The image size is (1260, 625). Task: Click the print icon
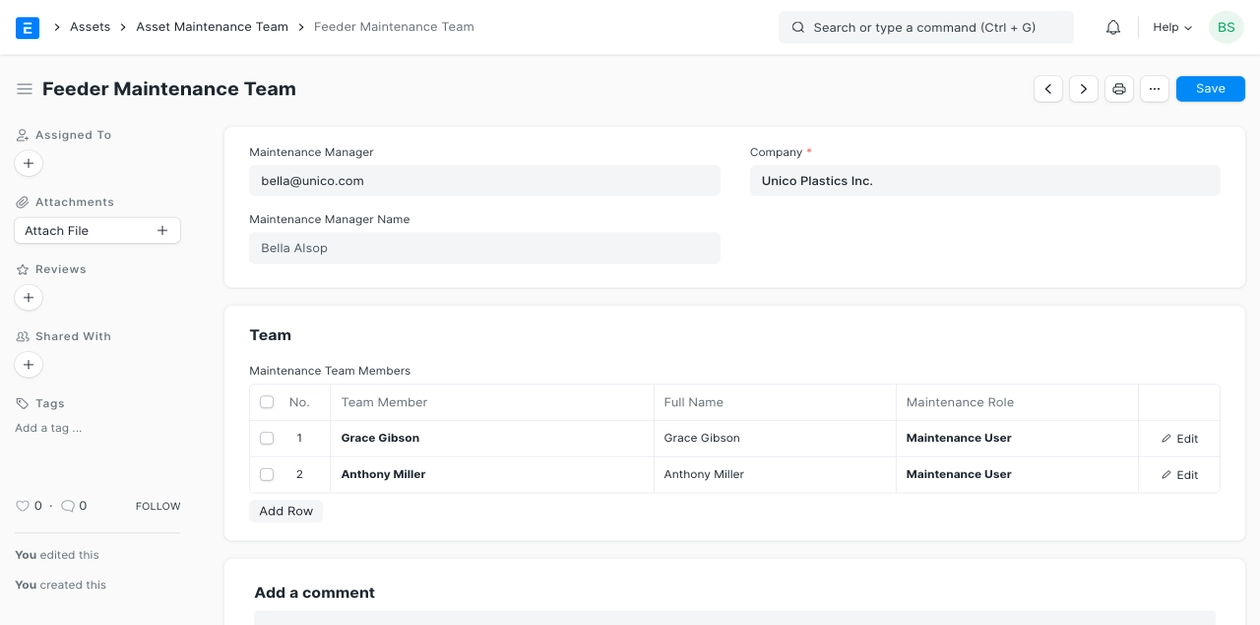pos(1119,89)
